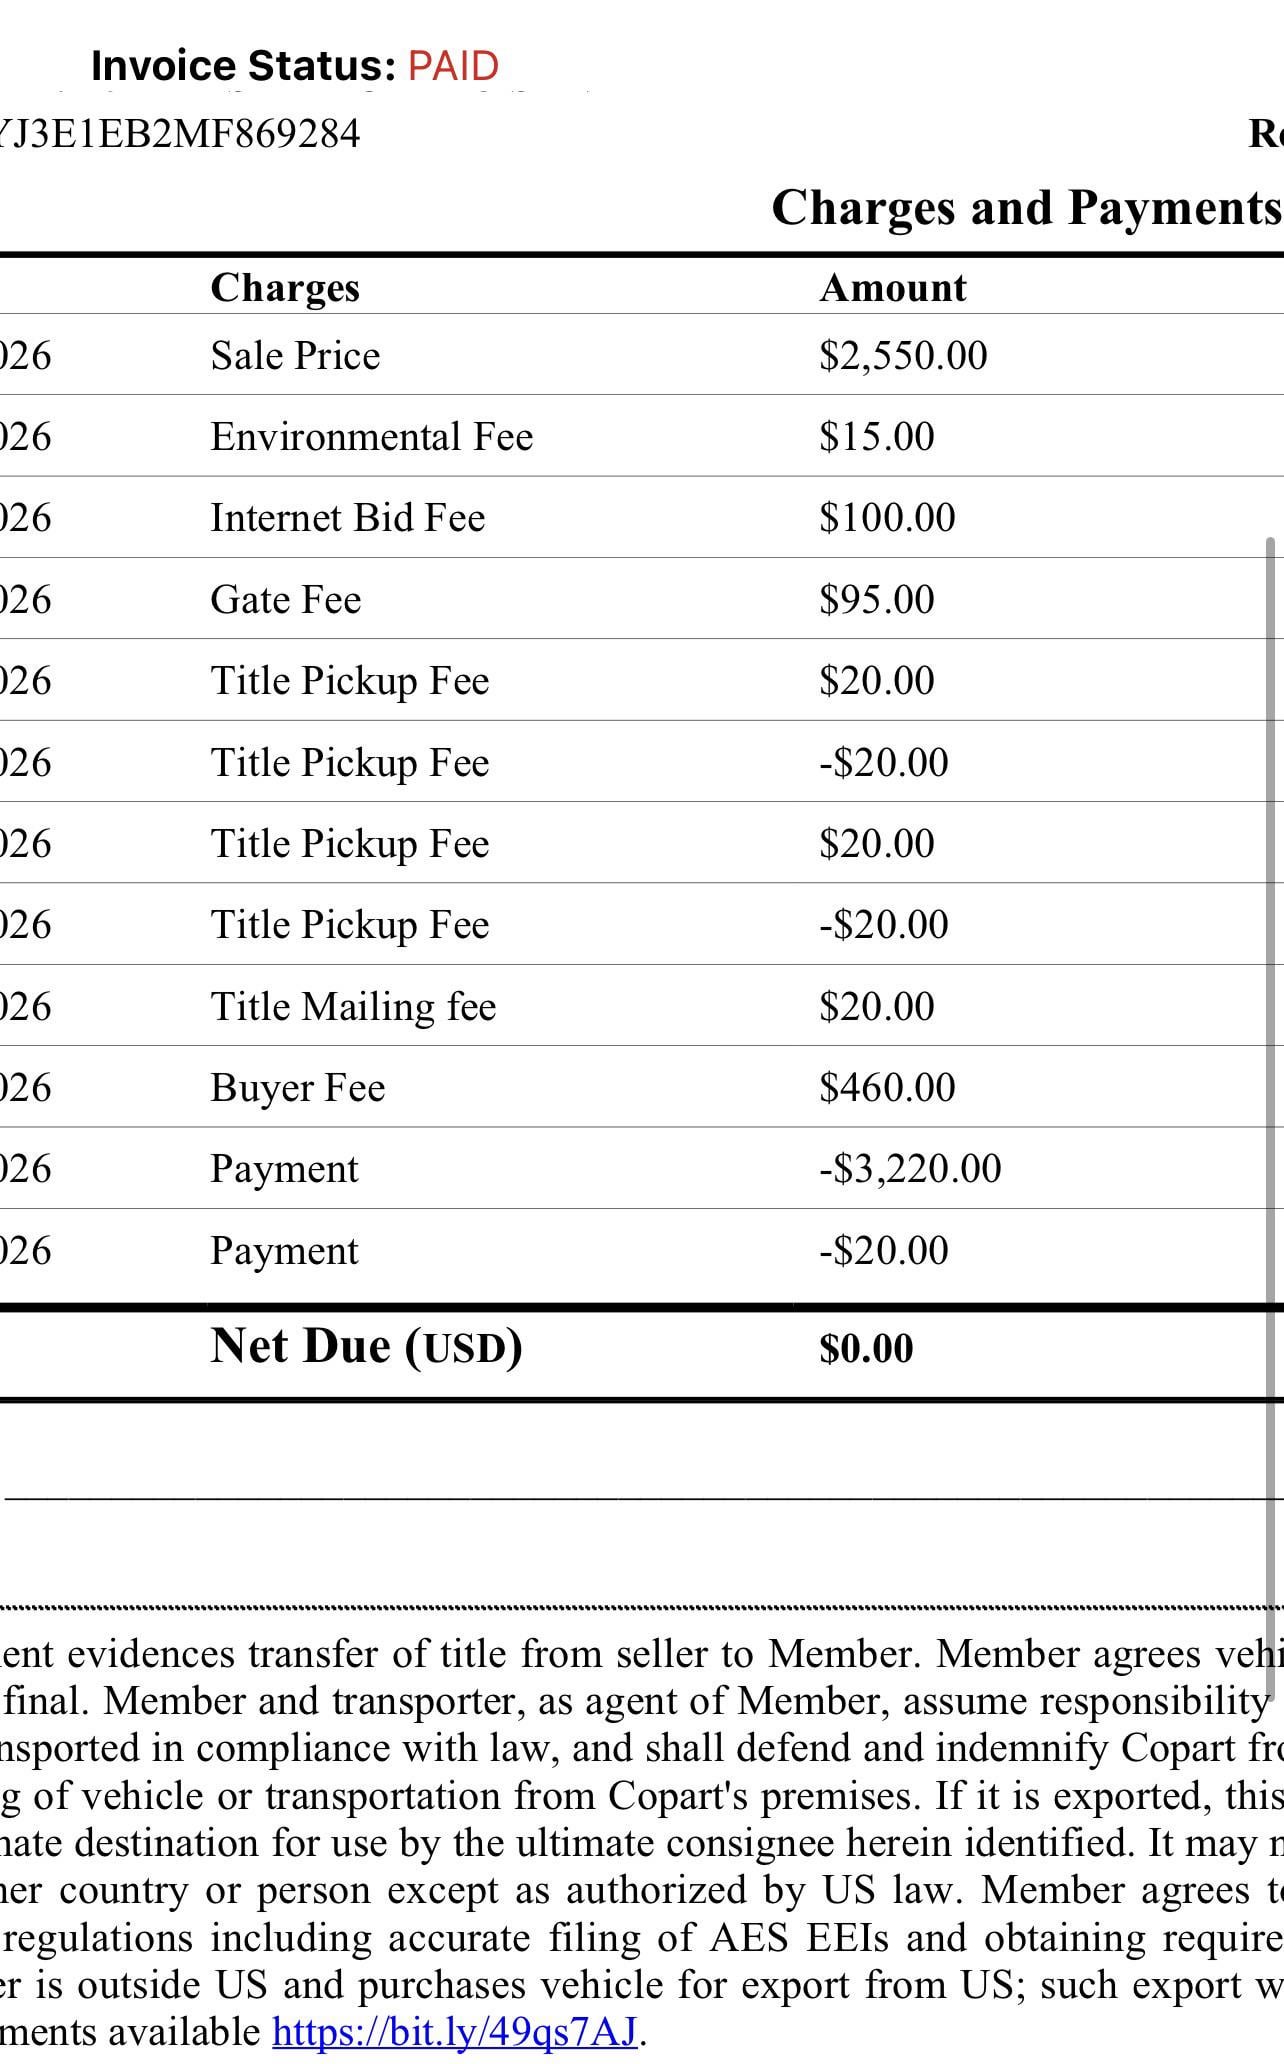Select the Title Mailing fee label

[353, 1006]
